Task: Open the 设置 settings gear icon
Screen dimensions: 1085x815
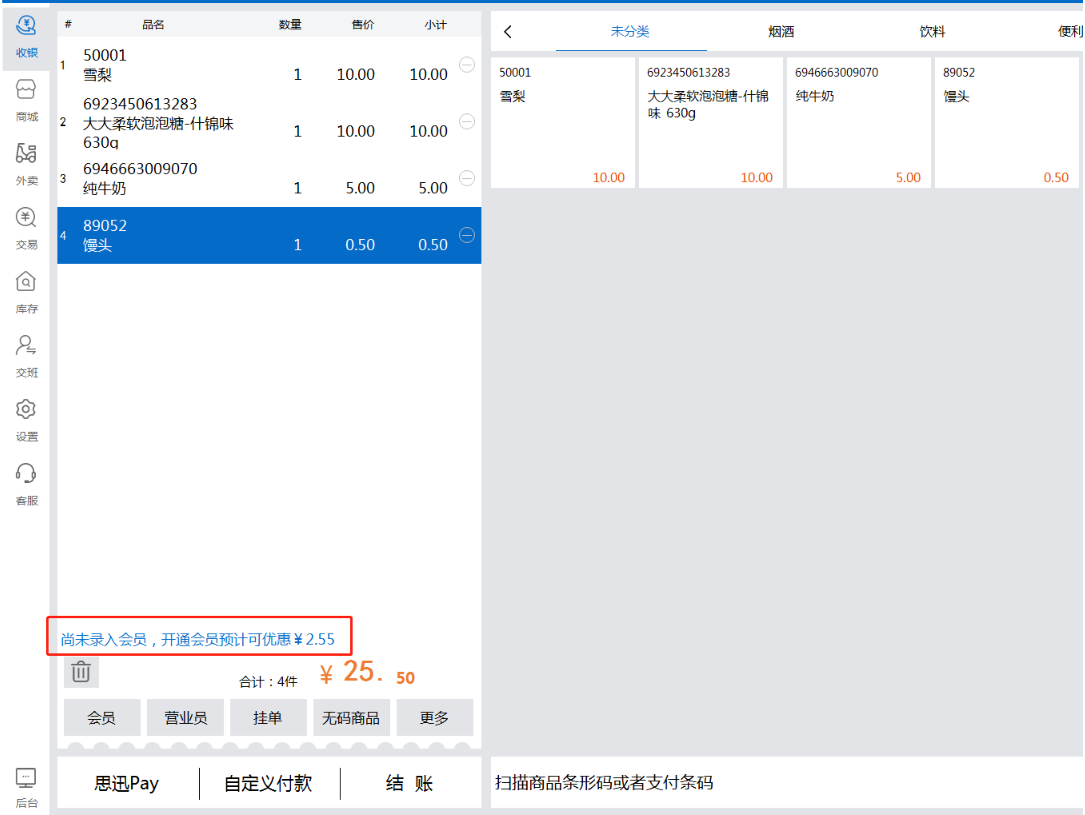Action: point(26,421)
